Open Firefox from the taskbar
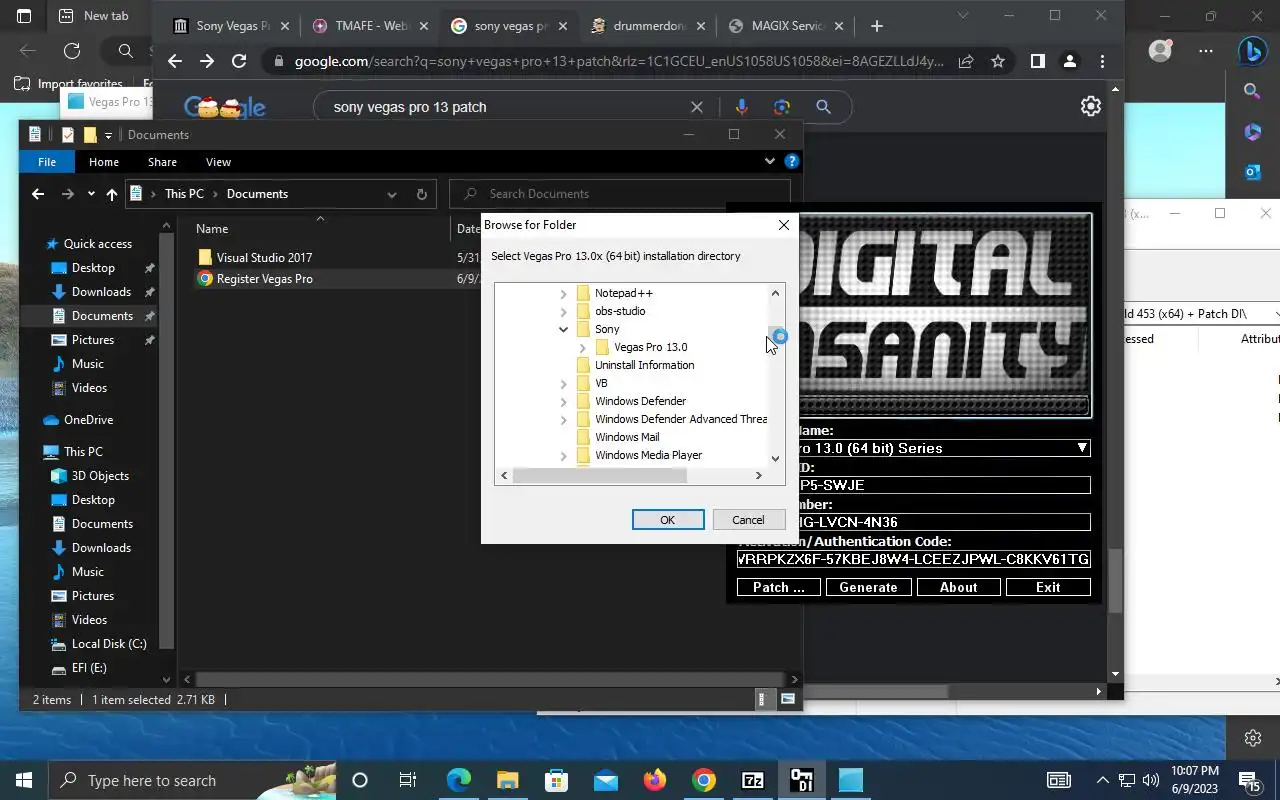The image size is (1280, 800). (x=655, y=780)
